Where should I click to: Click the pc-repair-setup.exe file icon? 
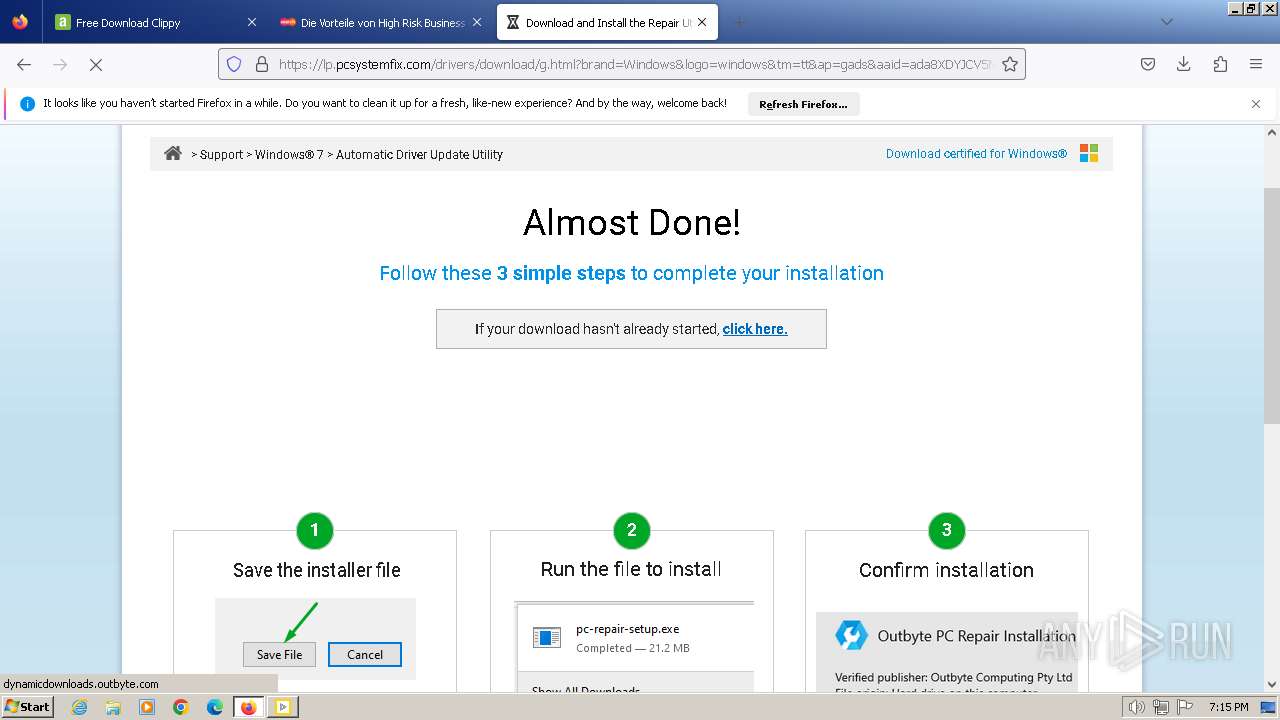tap(547, 637)
